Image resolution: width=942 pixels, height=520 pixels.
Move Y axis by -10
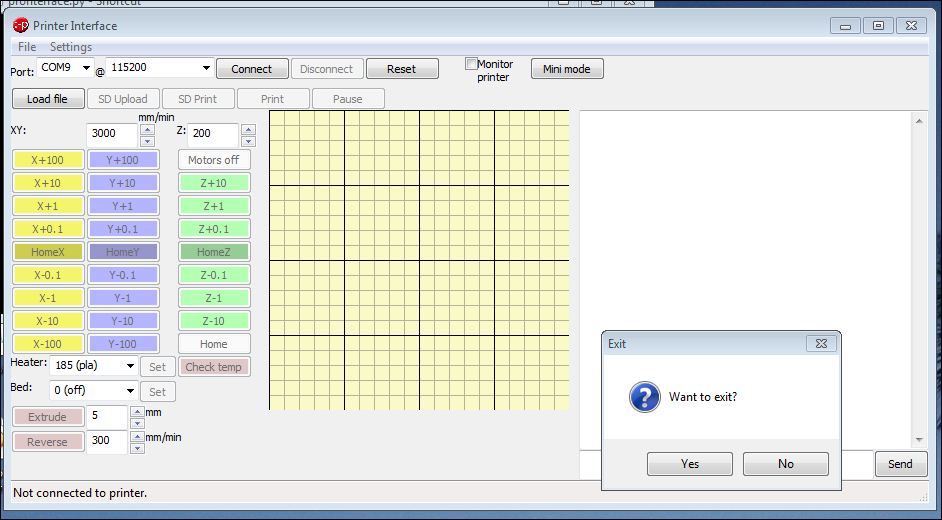[123, 321]
